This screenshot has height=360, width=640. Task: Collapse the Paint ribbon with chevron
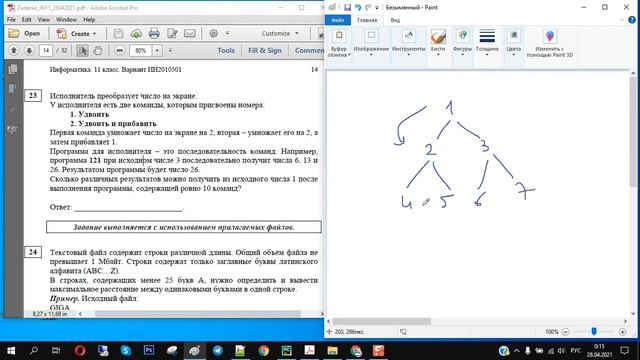click(x=622, y=20)
